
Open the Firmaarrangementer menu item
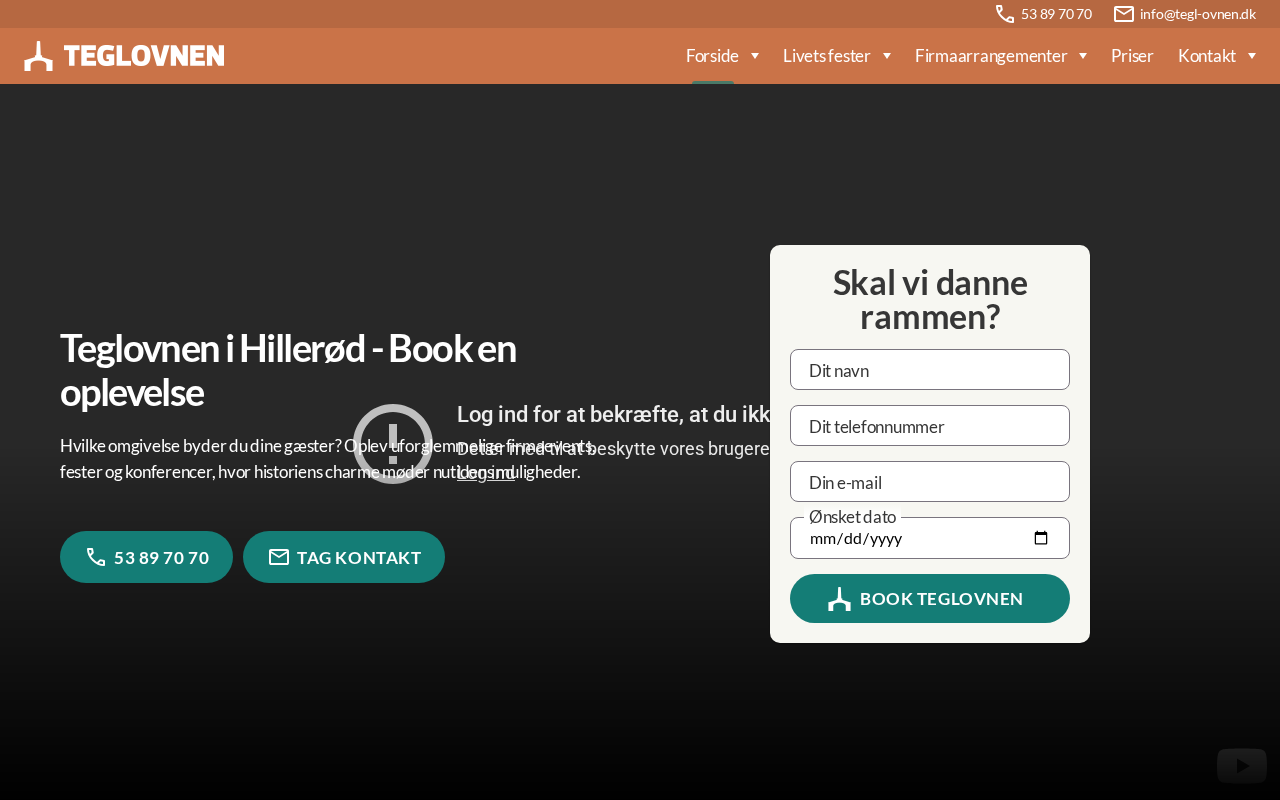991,56
